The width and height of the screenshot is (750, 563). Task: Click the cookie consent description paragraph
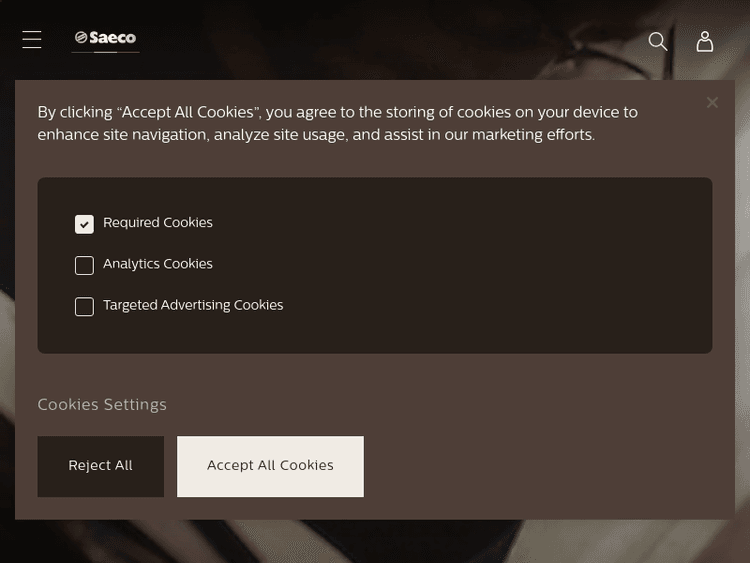337,123
